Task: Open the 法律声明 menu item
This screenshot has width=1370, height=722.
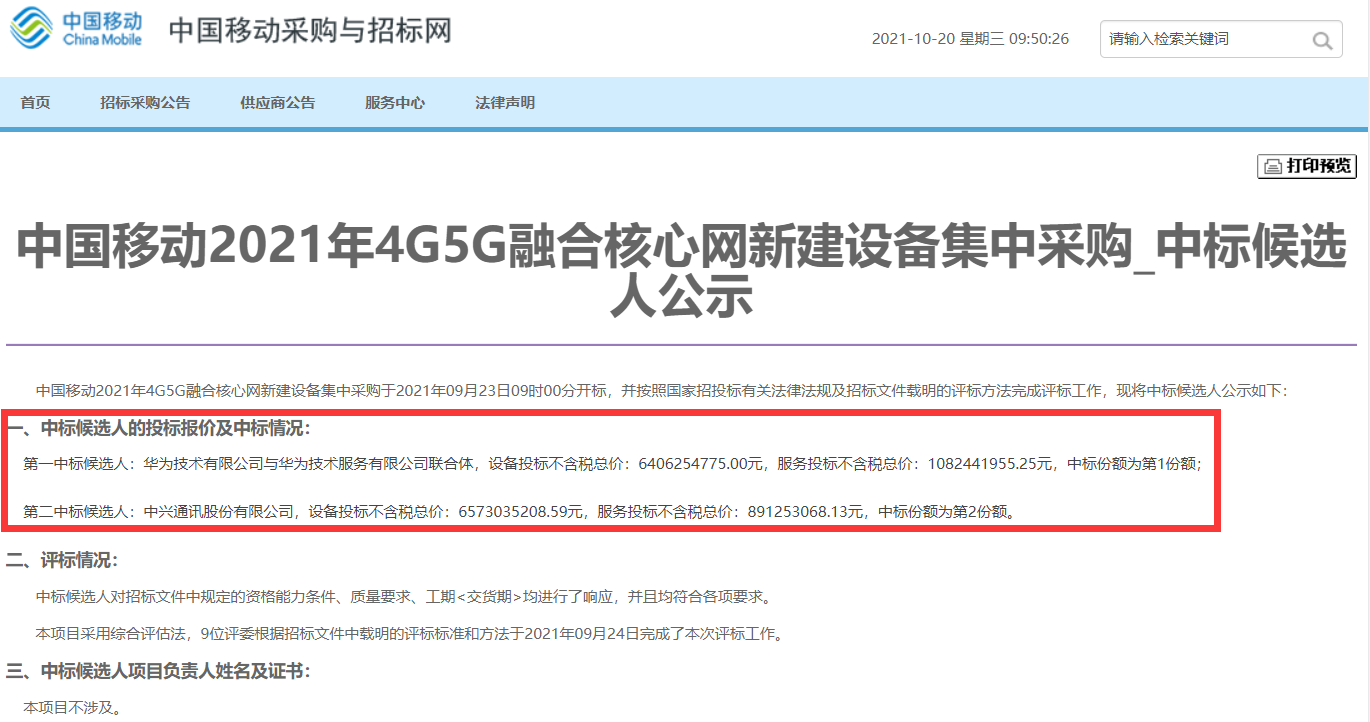Action: (x=505, y=103)
